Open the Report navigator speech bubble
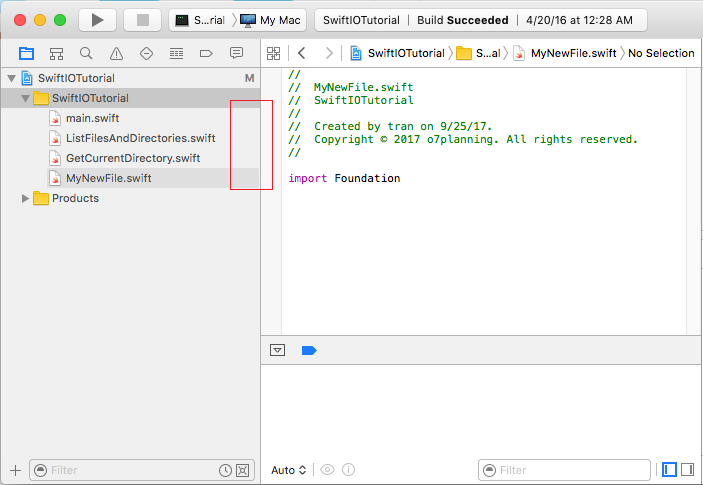Image resolution: width=703 pixels, height=485 pixels. tap(236, 53)
